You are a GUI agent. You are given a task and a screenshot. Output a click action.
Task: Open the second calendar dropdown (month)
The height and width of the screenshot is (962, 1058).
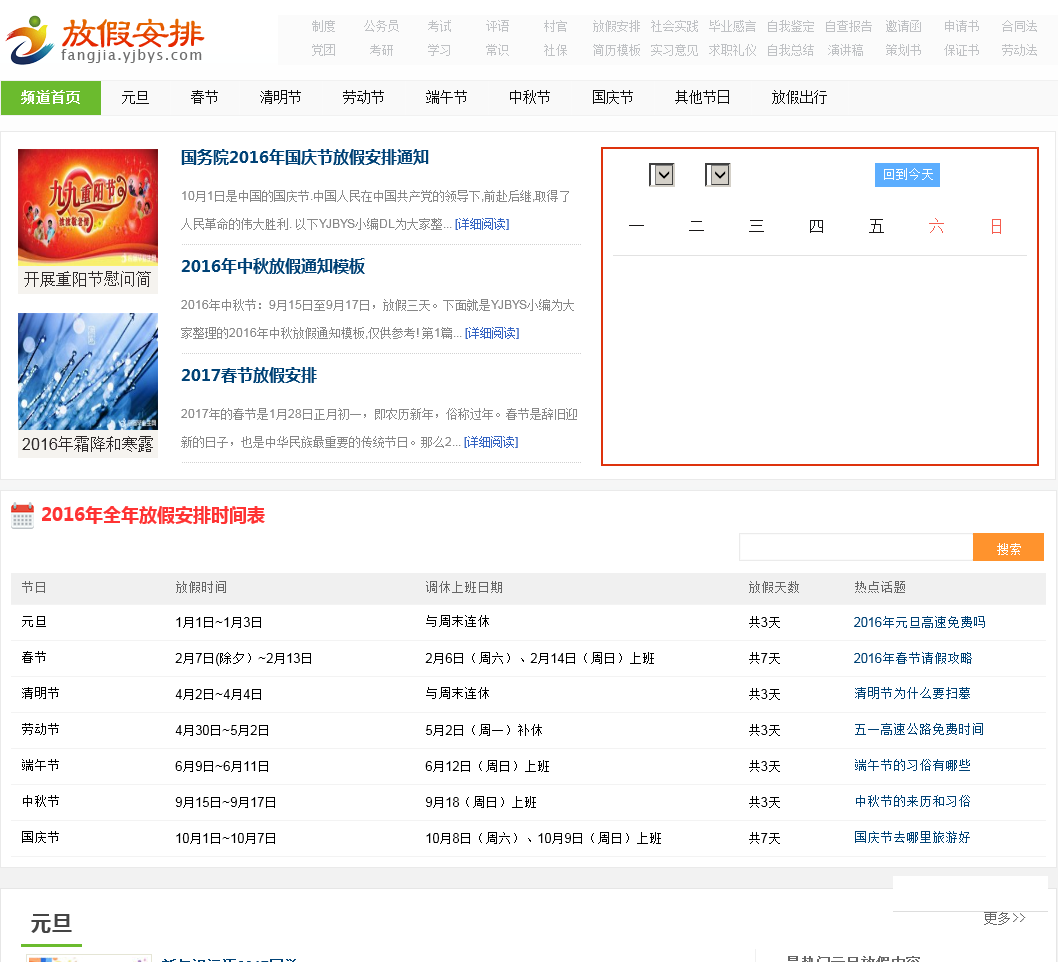click(x=717, y=175)
